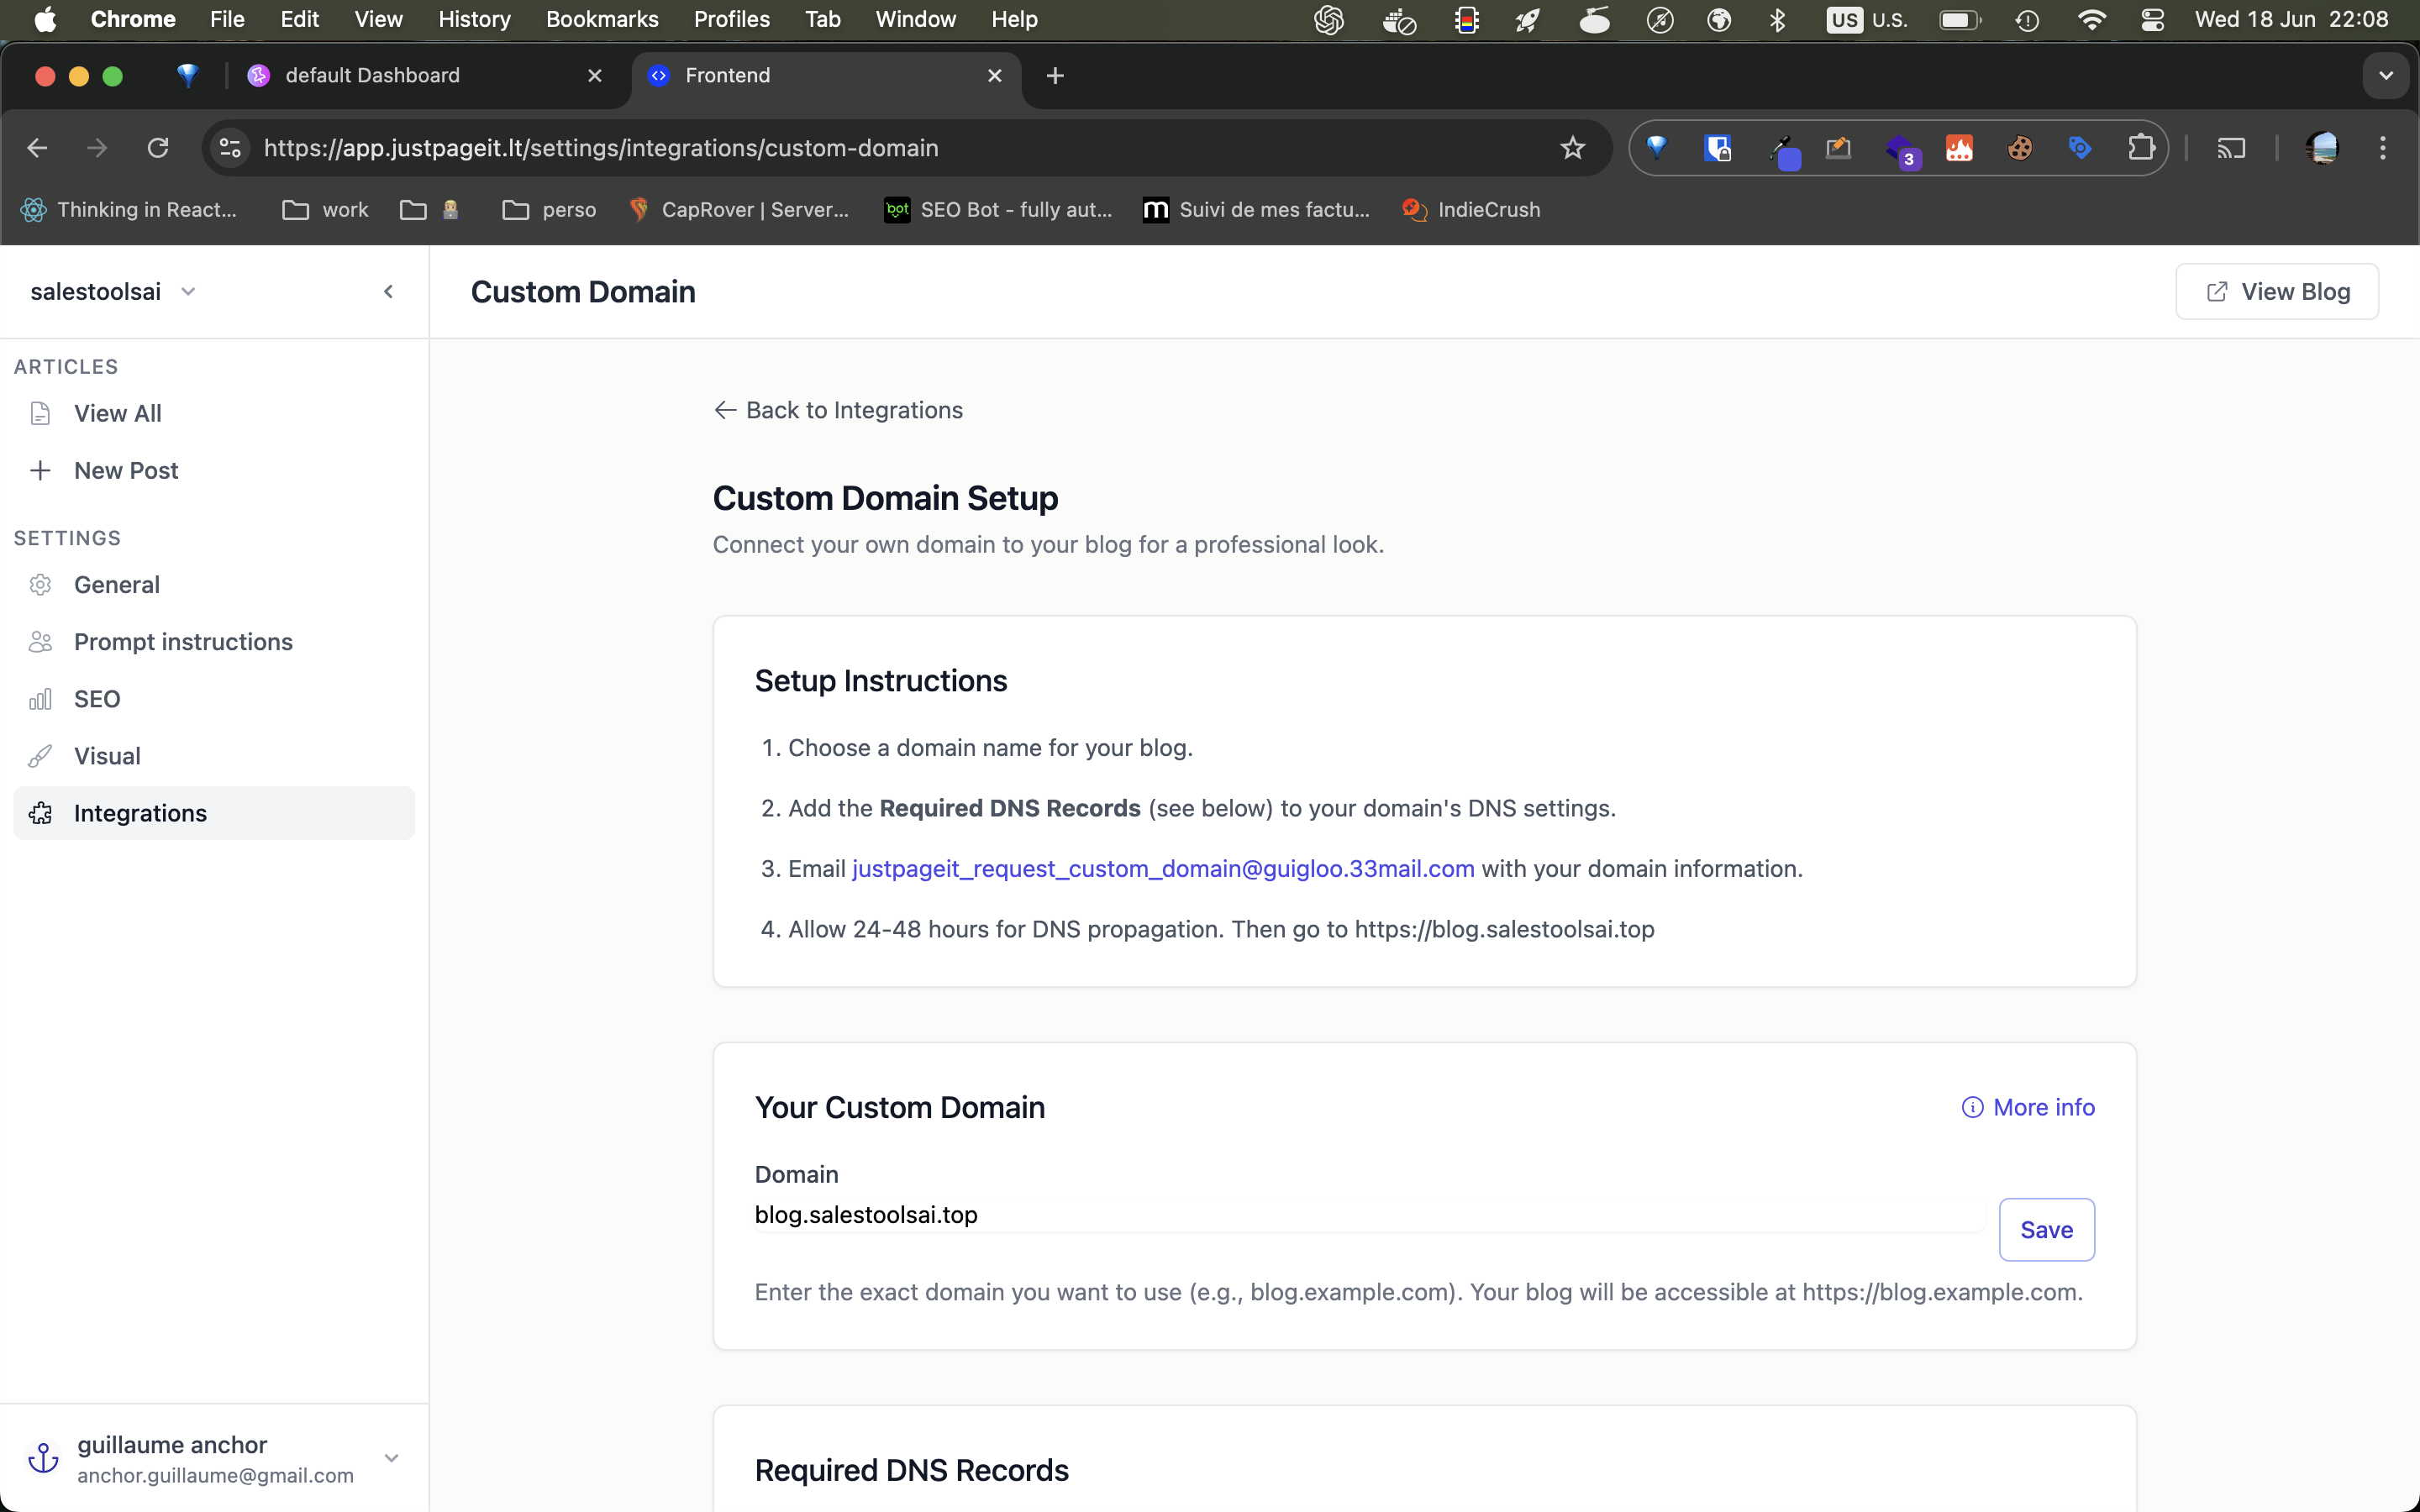Click the pinned diamond tab

187,75
